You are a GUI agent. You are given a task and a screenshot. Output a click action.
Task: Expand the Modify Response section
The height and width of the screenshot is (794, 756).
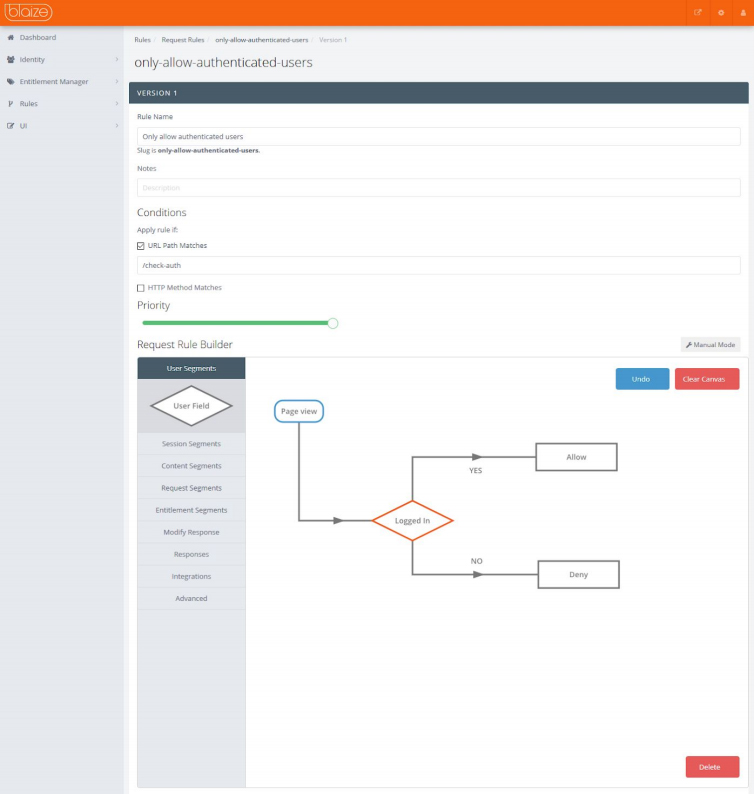tap(191, 532)
